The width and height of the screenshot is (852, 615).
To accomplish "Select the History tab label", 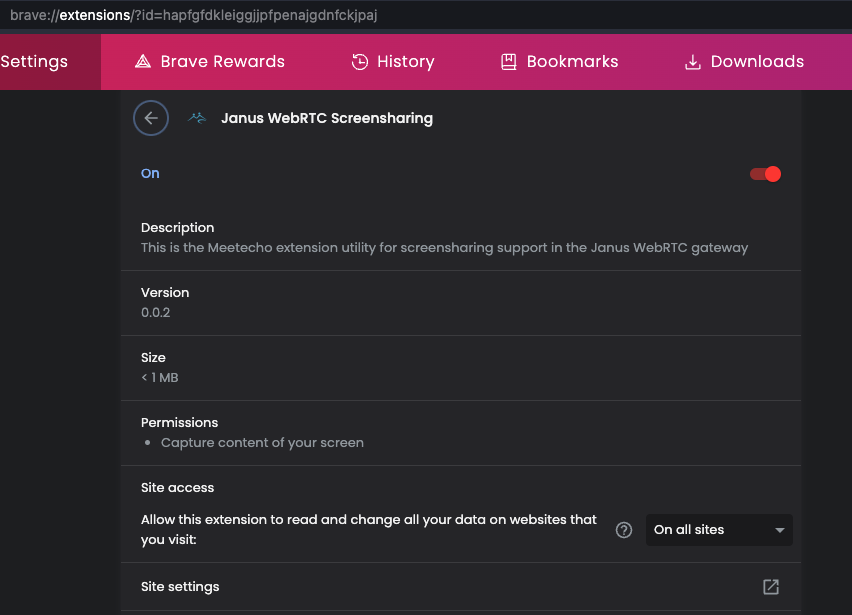I will click(405, 62).
